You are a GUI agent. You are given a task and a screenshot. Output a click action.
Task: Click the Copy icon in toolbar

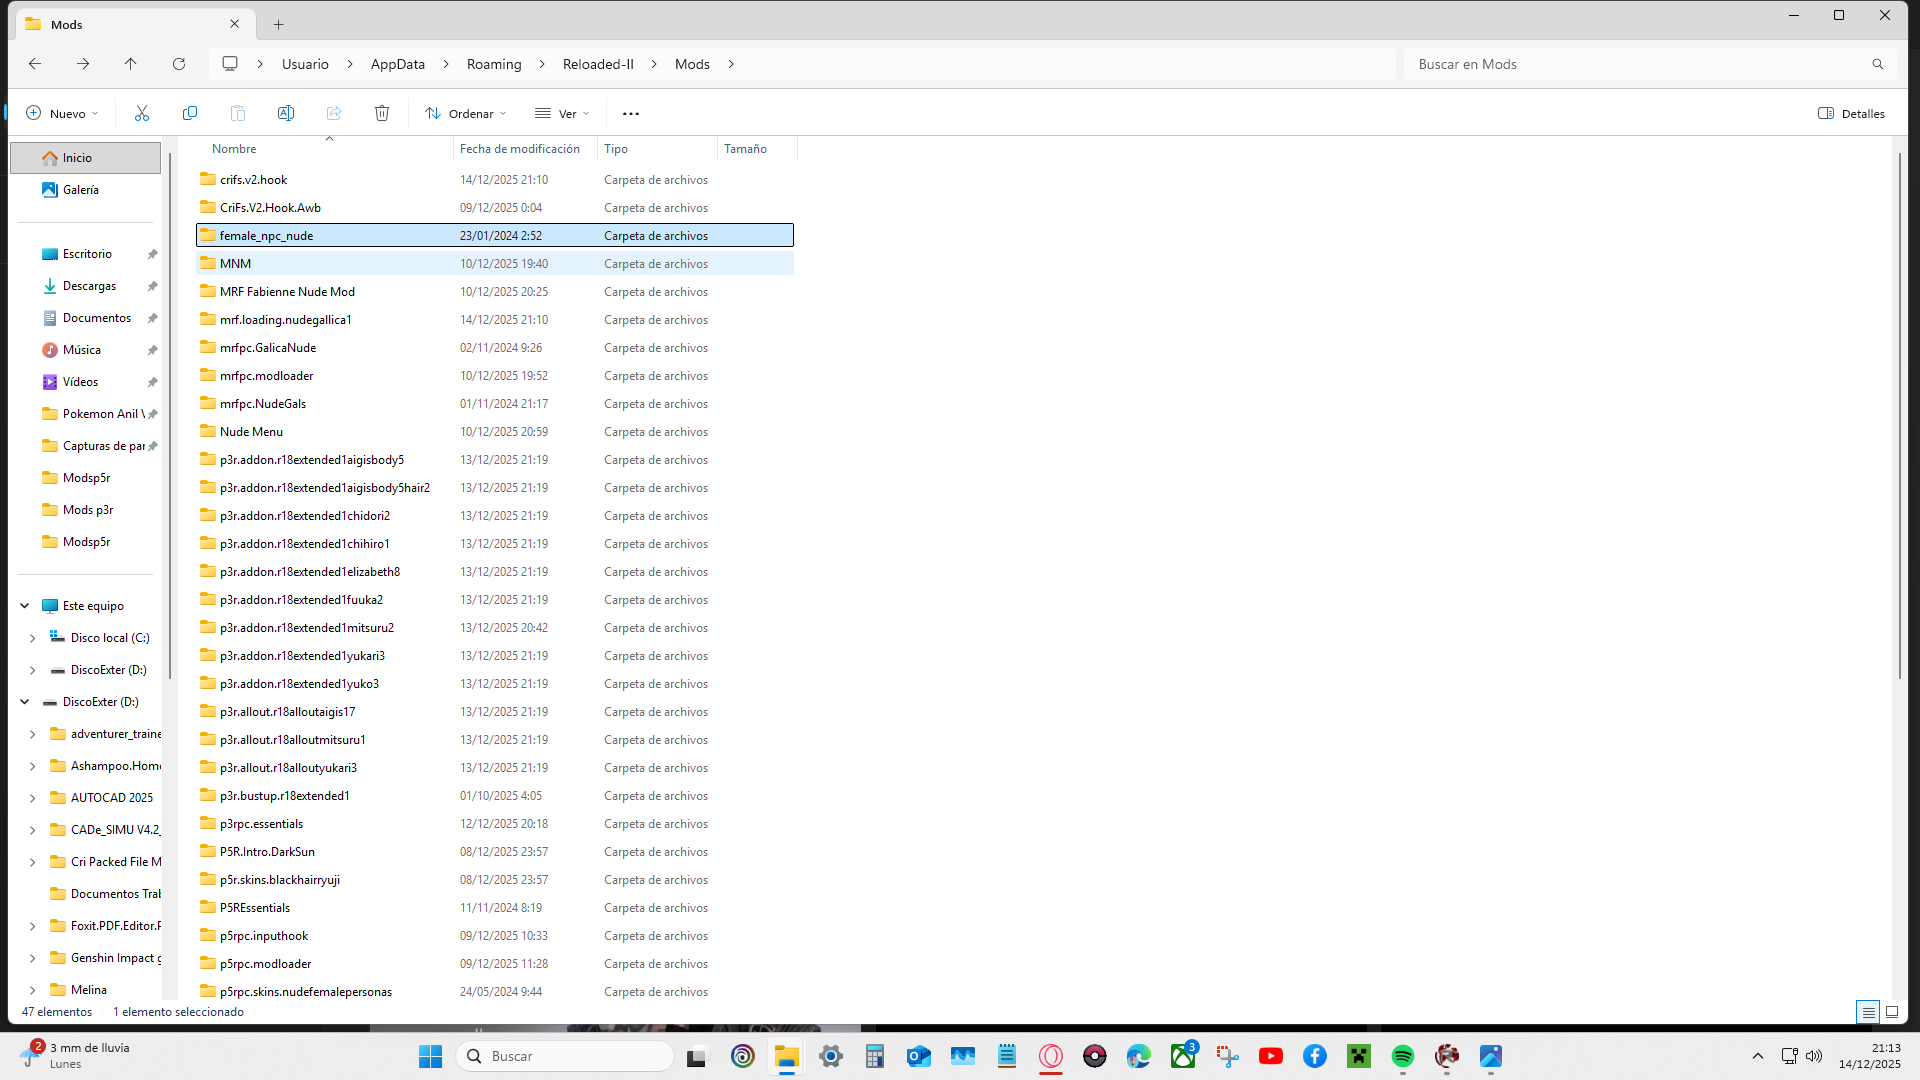pyautogui.click(x=190, y=113)
